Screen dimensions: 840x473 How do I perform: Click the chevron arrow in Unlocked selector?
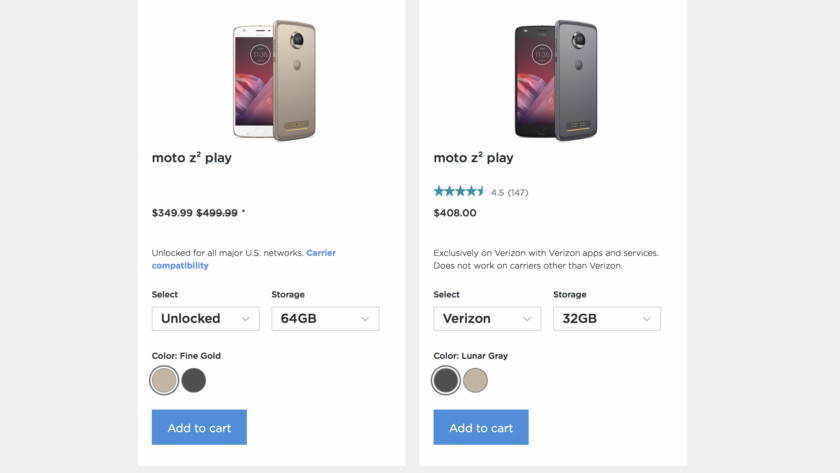pos(245,319)
